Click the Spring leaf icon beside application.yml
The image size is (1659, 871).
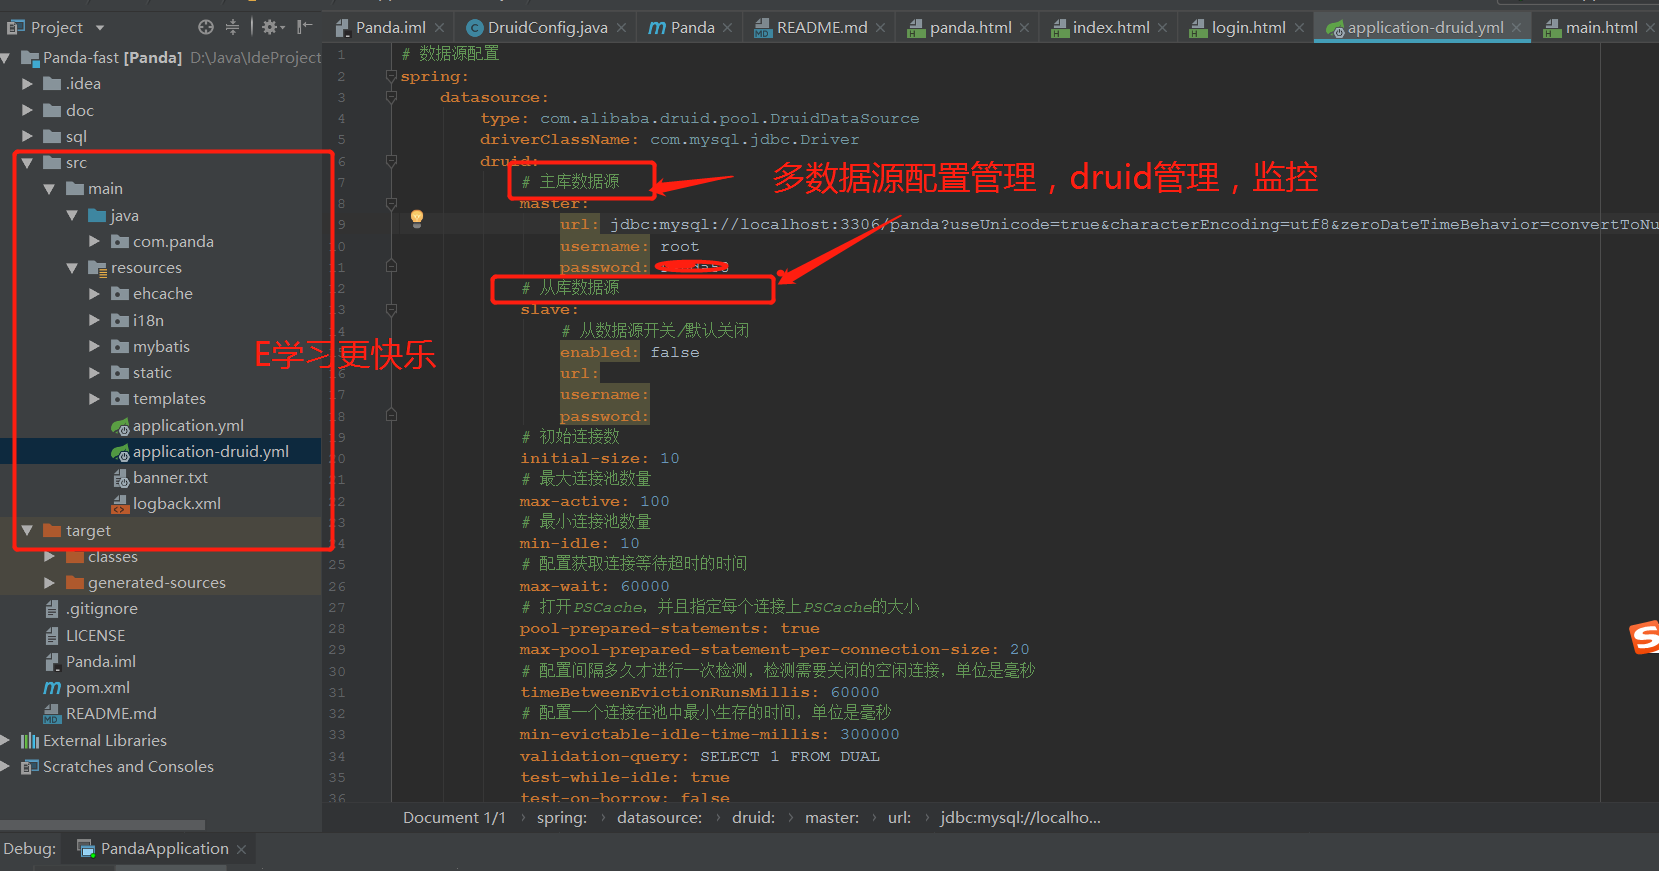(x=120, y=427)
